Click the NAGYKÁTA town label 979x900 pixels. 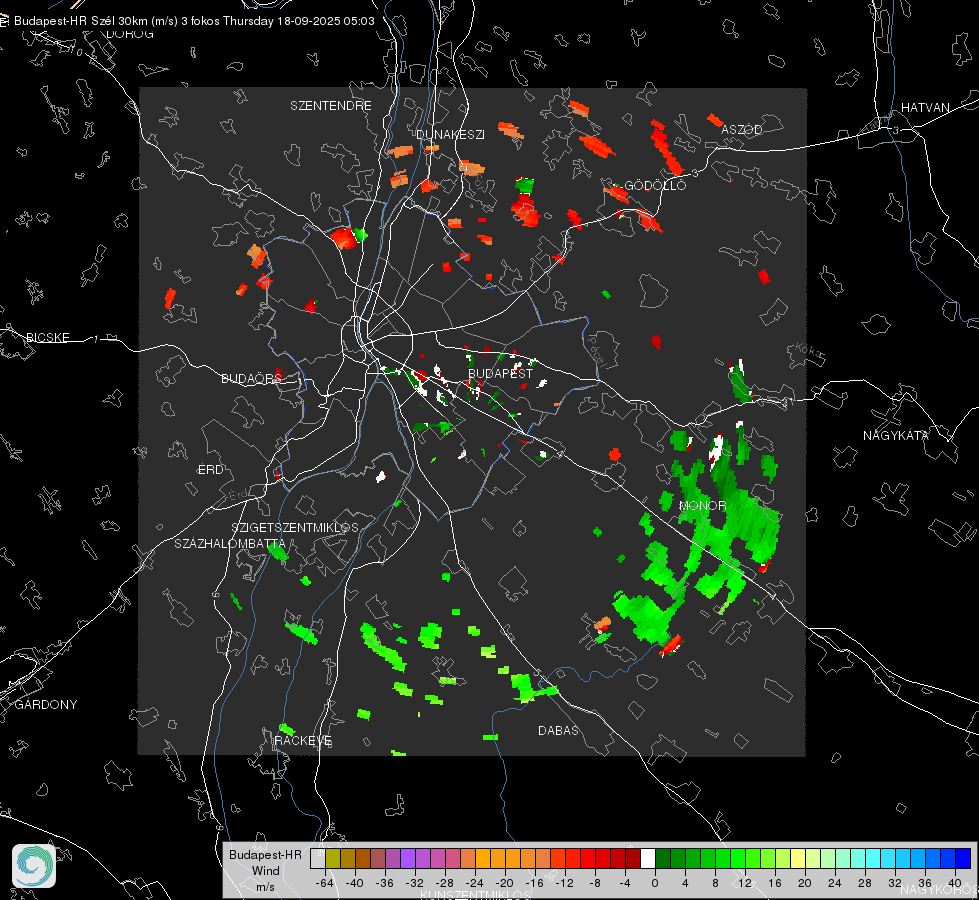tap(896, 435)
